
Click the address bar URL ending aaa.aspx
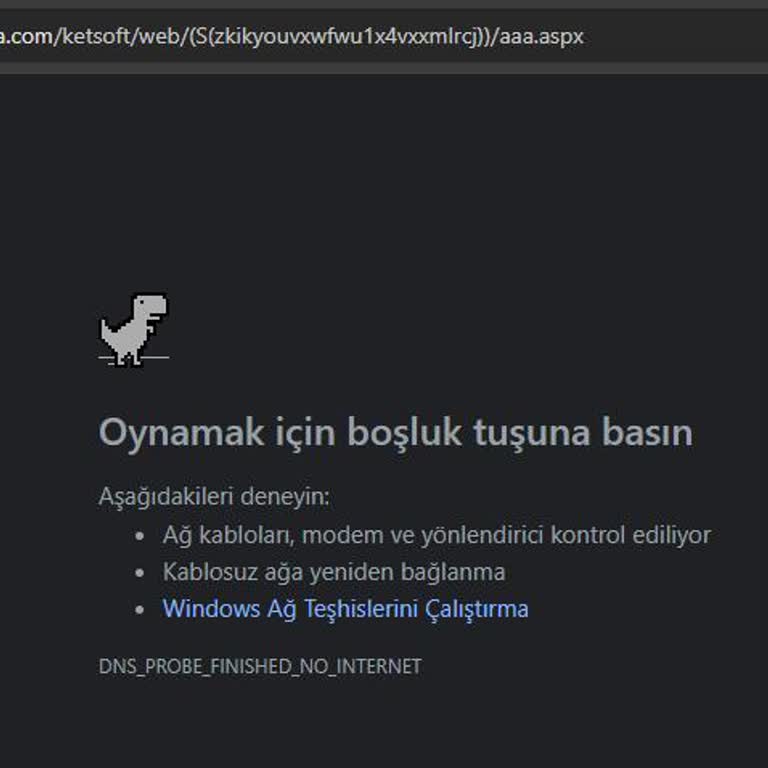tap(292, 36)
